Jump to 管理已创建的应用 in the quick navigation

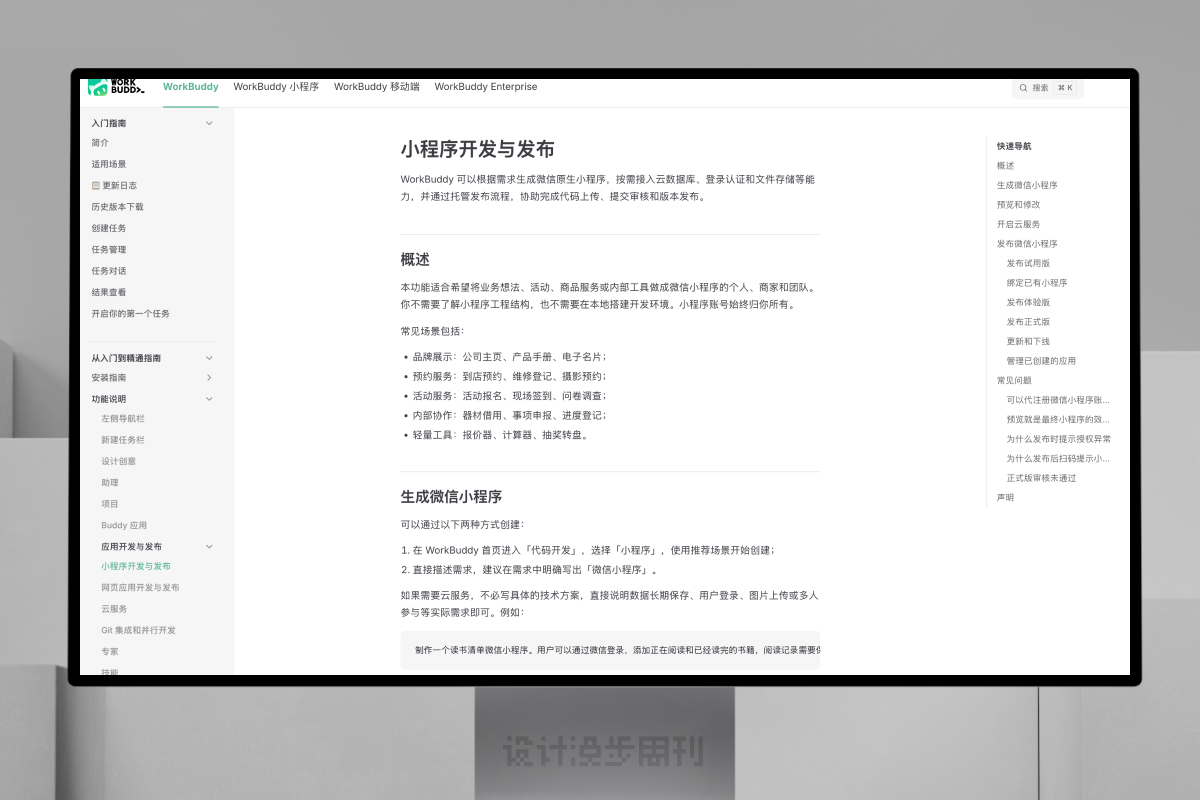pyautogui.click(x=1042, y=361)
